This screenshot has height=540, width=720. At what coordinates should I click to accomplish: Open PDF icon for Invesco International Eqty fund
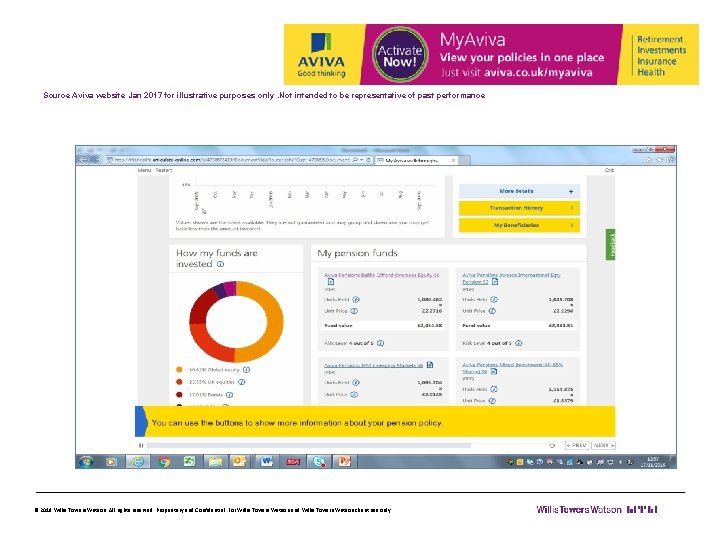495,281
